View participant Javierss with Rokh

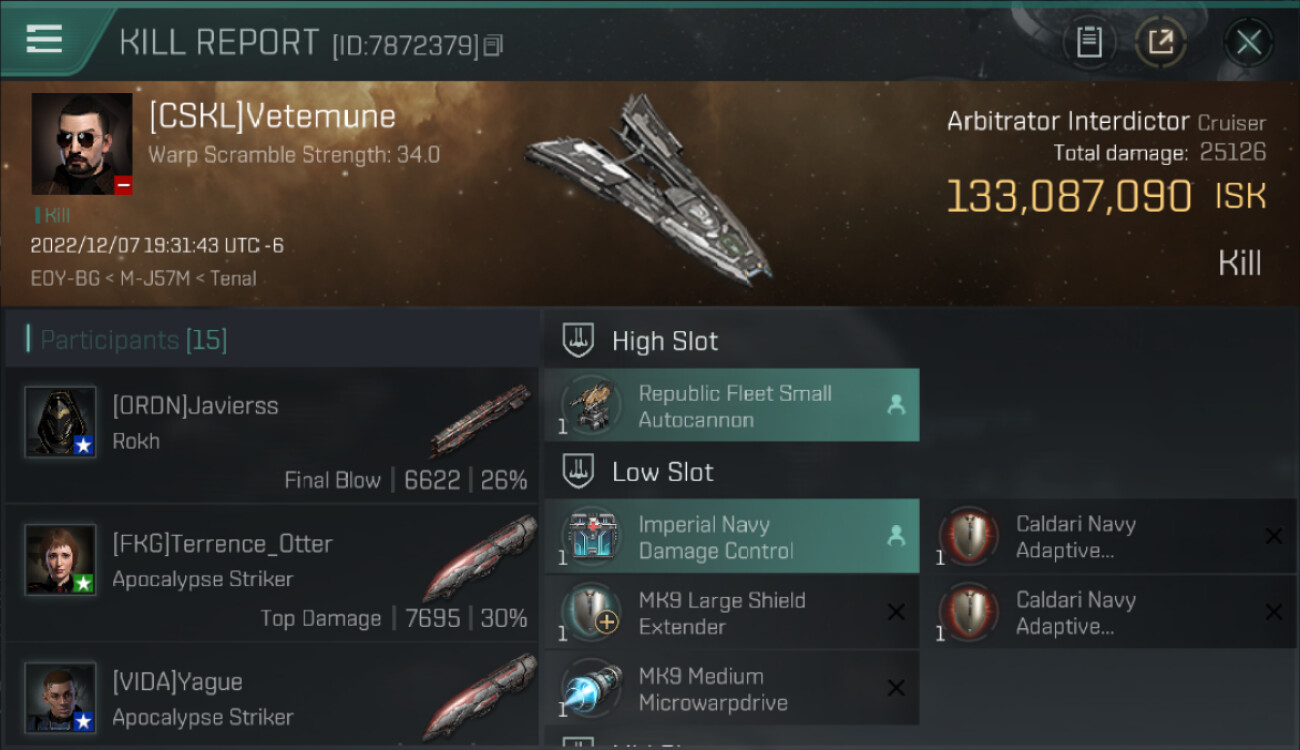272,435
